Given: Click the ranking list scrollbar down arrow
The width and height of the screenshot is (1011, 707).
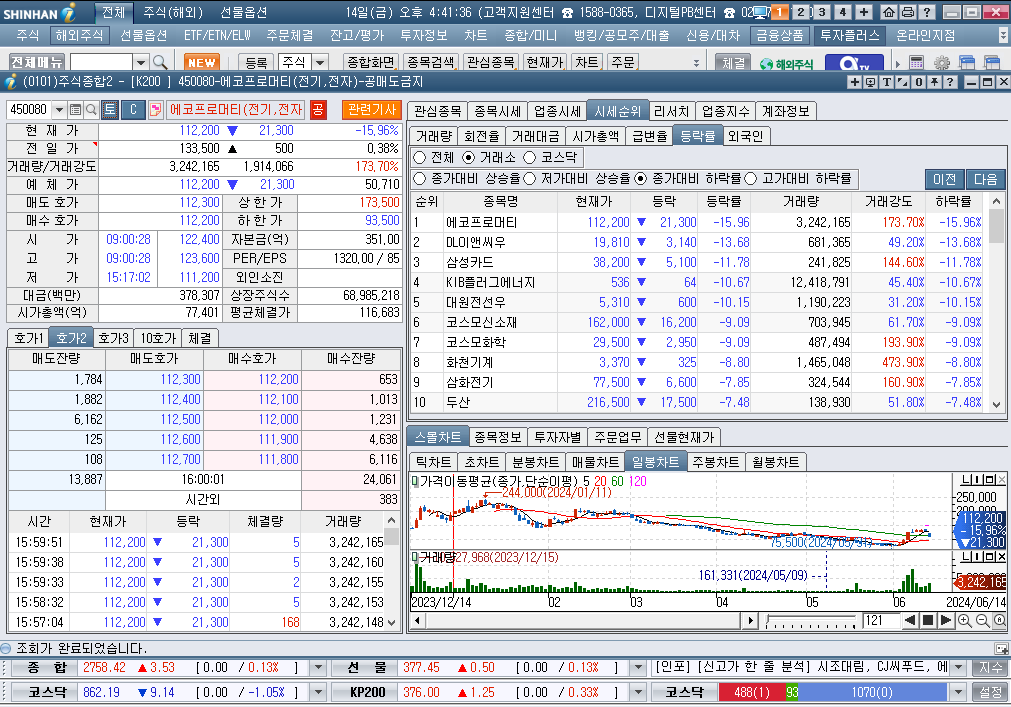Looking at the screenshot, I should pyautogui.click(x=996, y=405).
